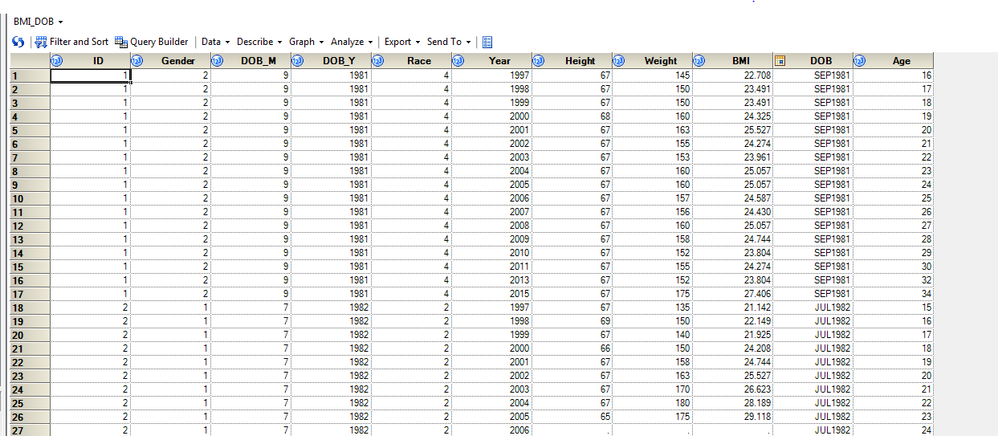
Task: Click Year cell 2006 in row 27
Action: coord(492,430)
